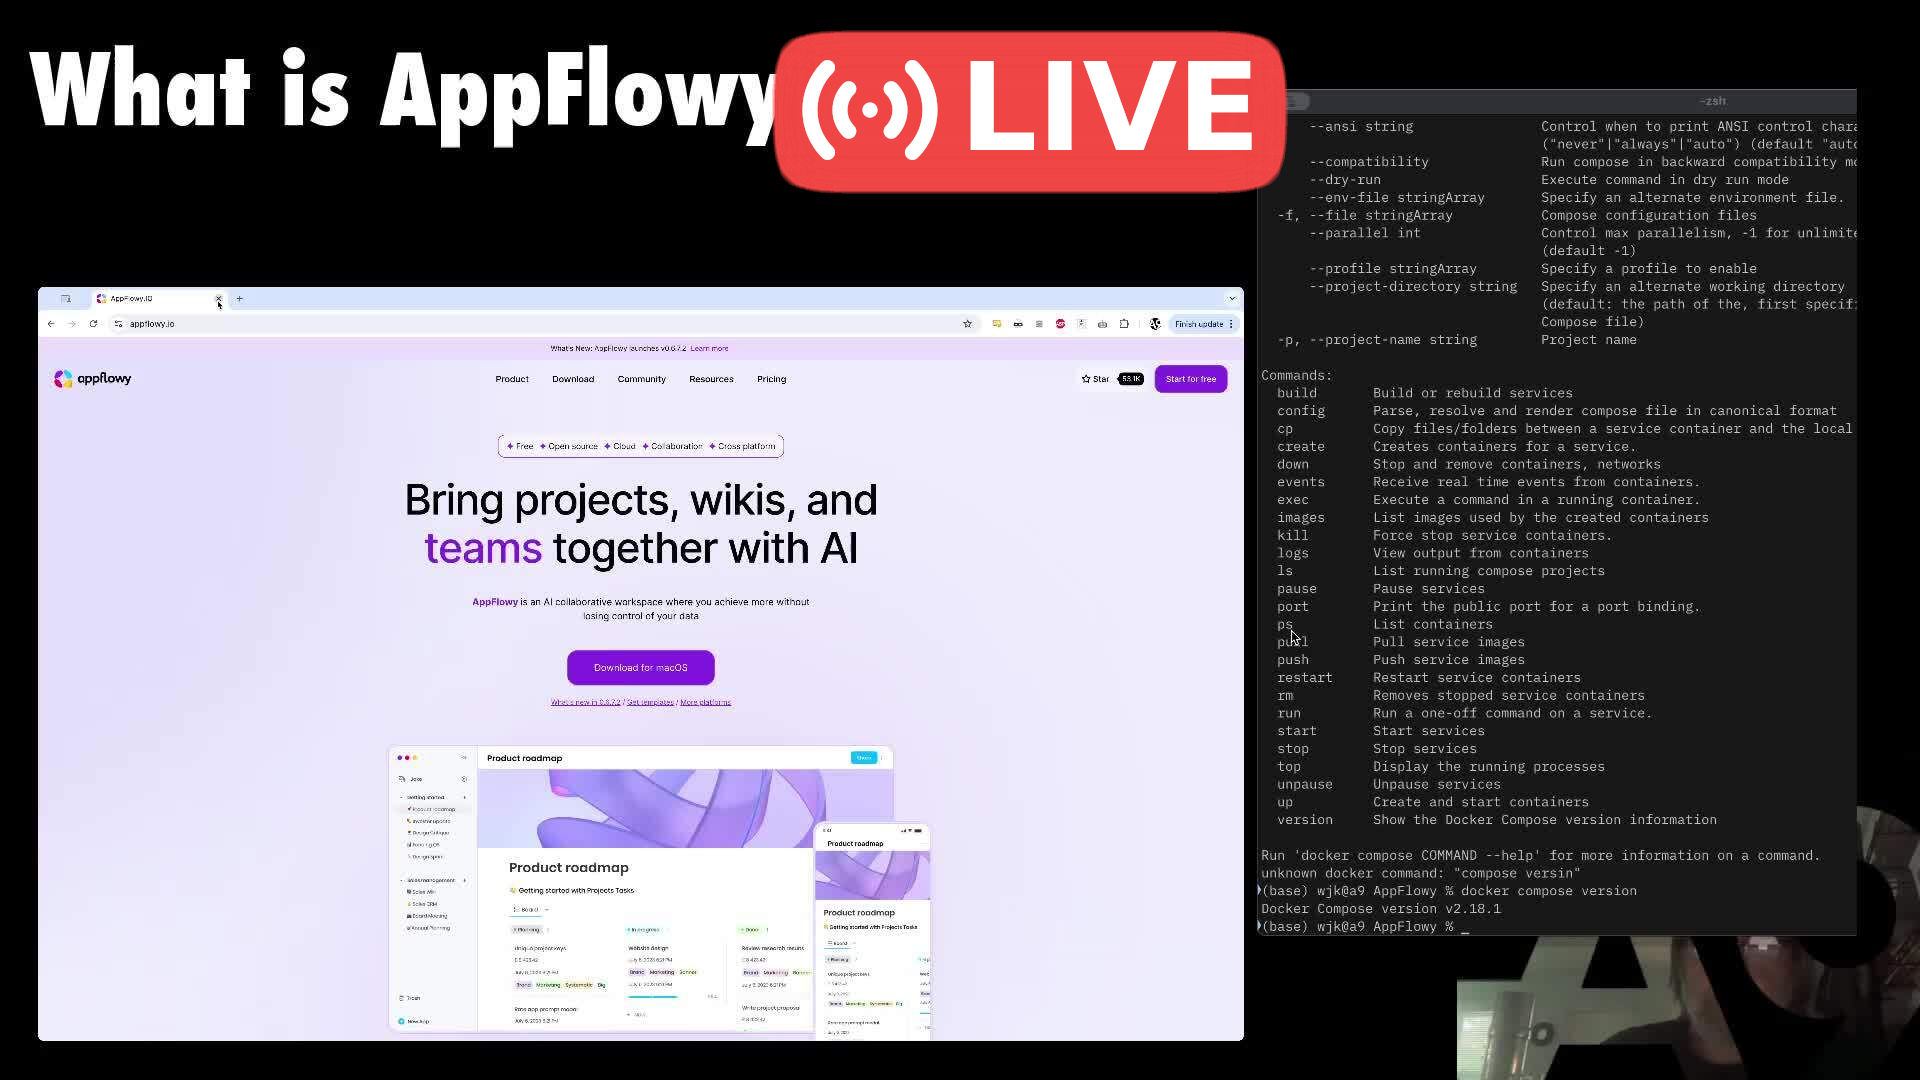
Task: Reload the appflowy.io page
Action: pos(93,324)
